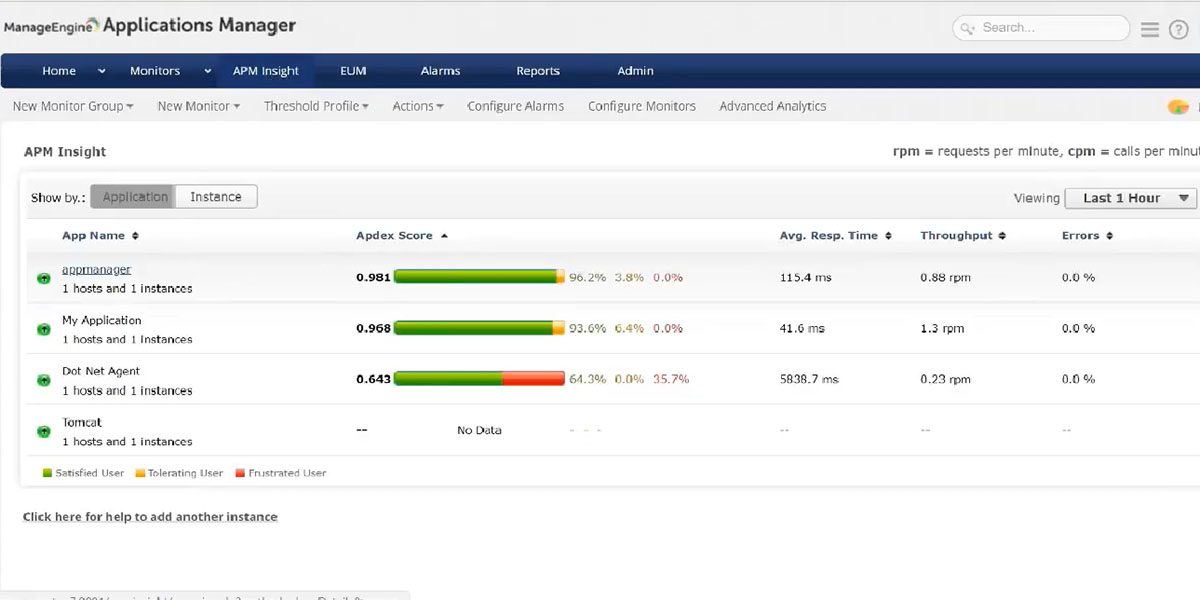
Task: Open the EUM tab
Action: pos(352,71)
